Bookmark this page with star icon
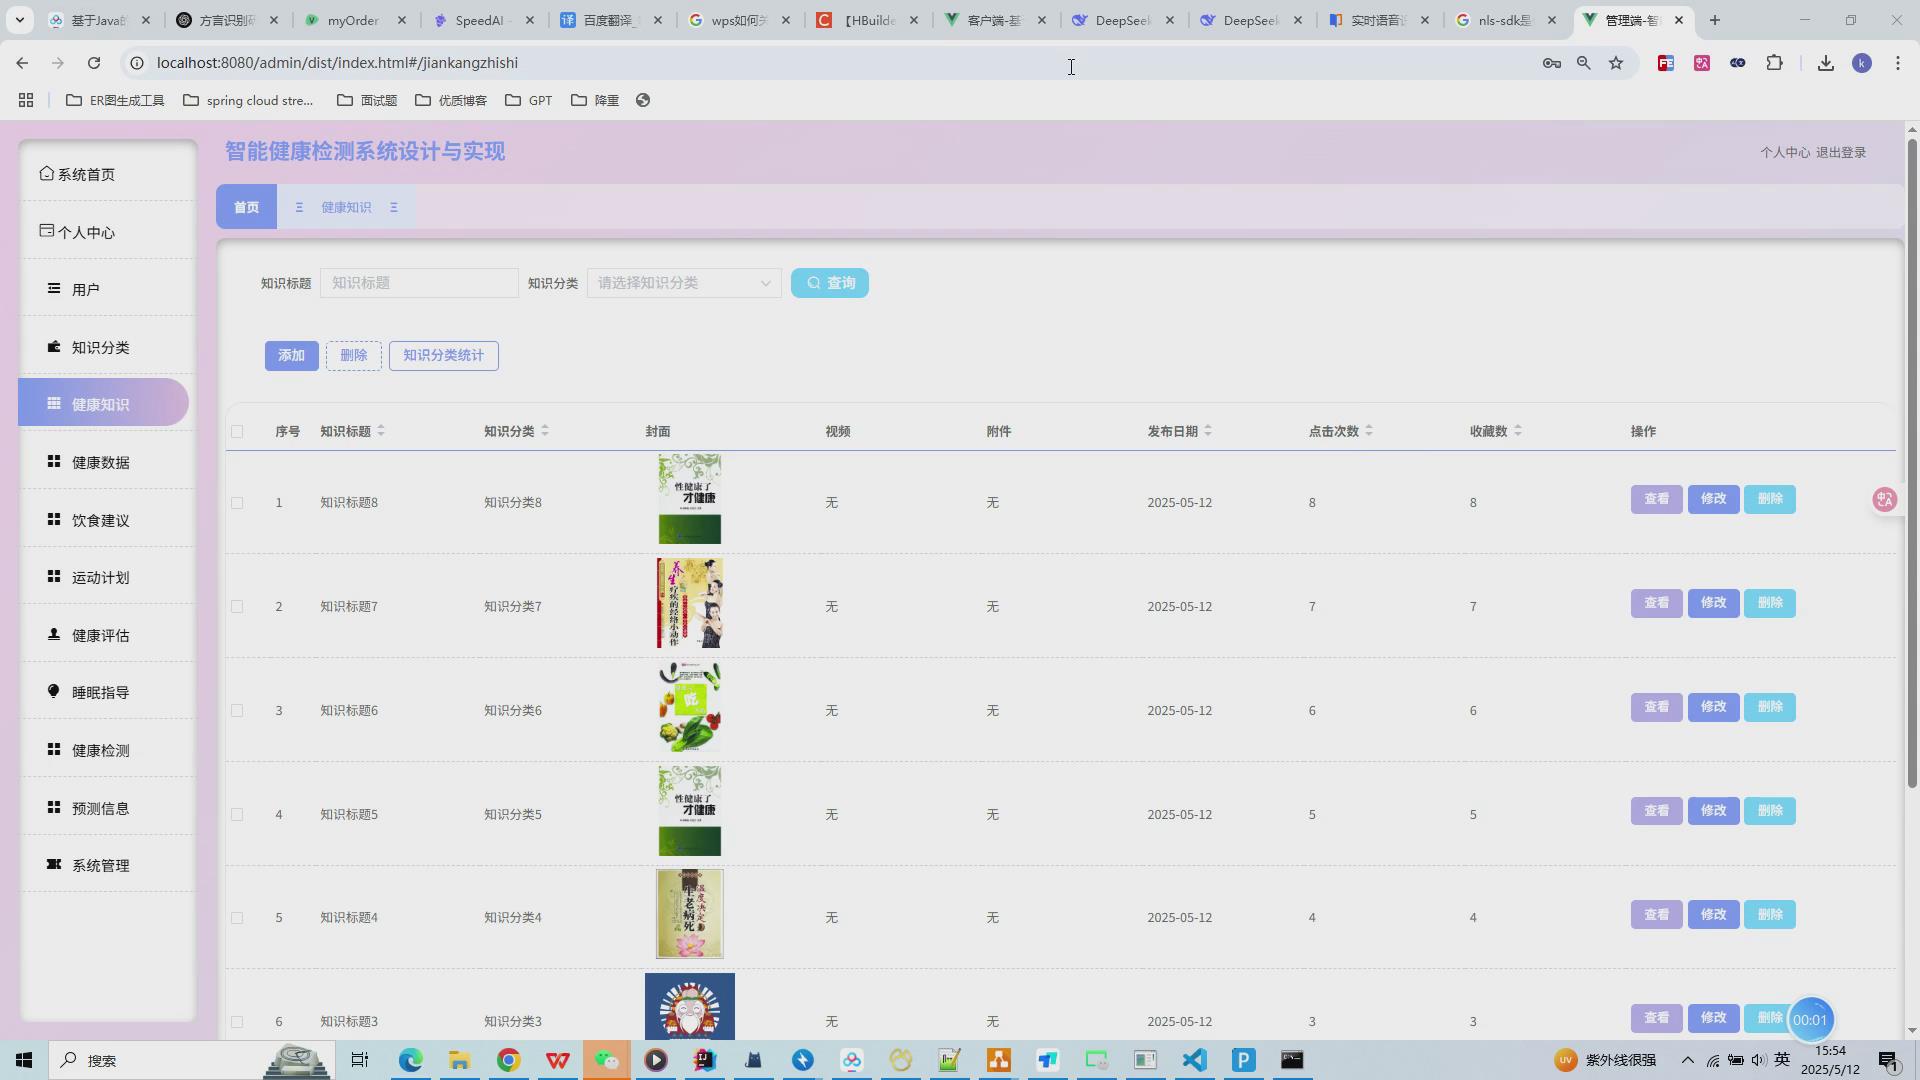This screenshot has width=1920, height=1080. click(x=1616, y=63)
